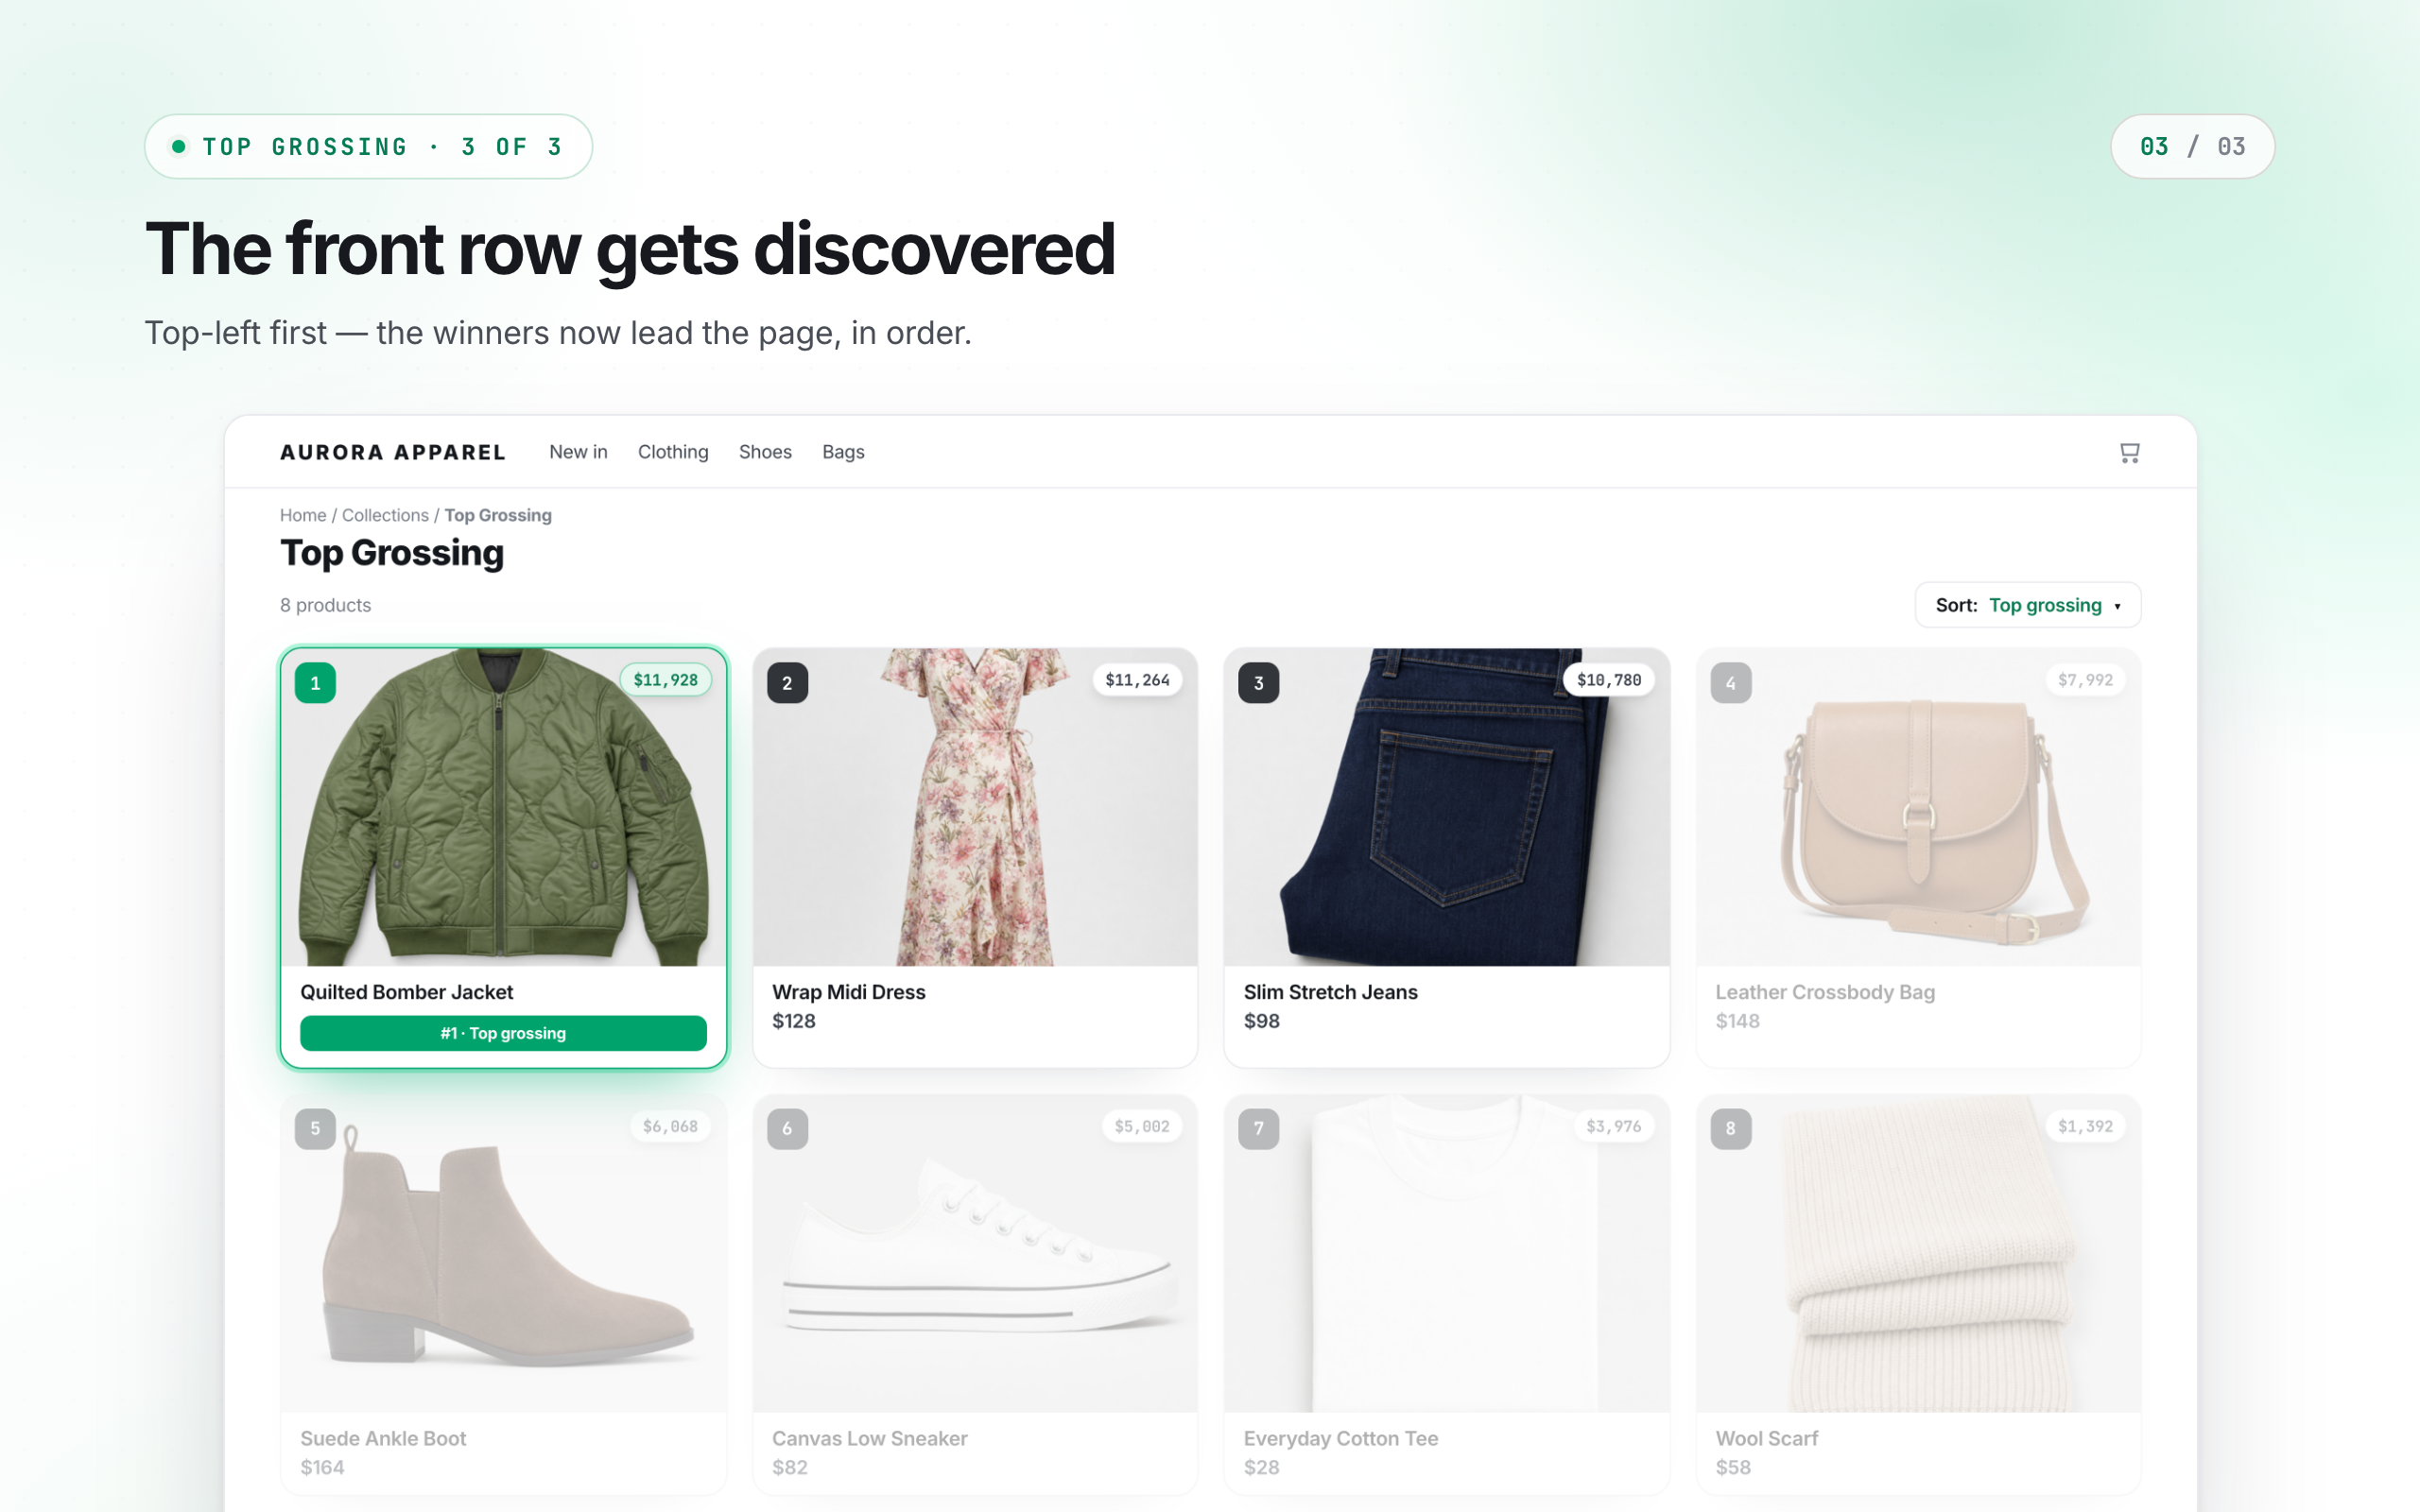Open the New in menu

[578, 452]
